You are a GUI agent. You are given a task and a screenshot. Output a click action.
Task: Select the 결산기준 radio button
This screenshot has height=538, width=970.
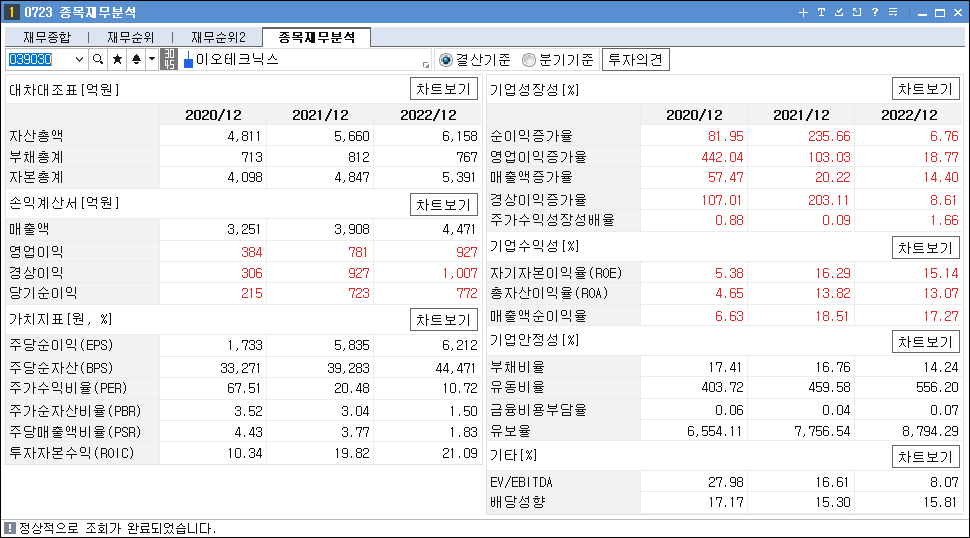445,60
